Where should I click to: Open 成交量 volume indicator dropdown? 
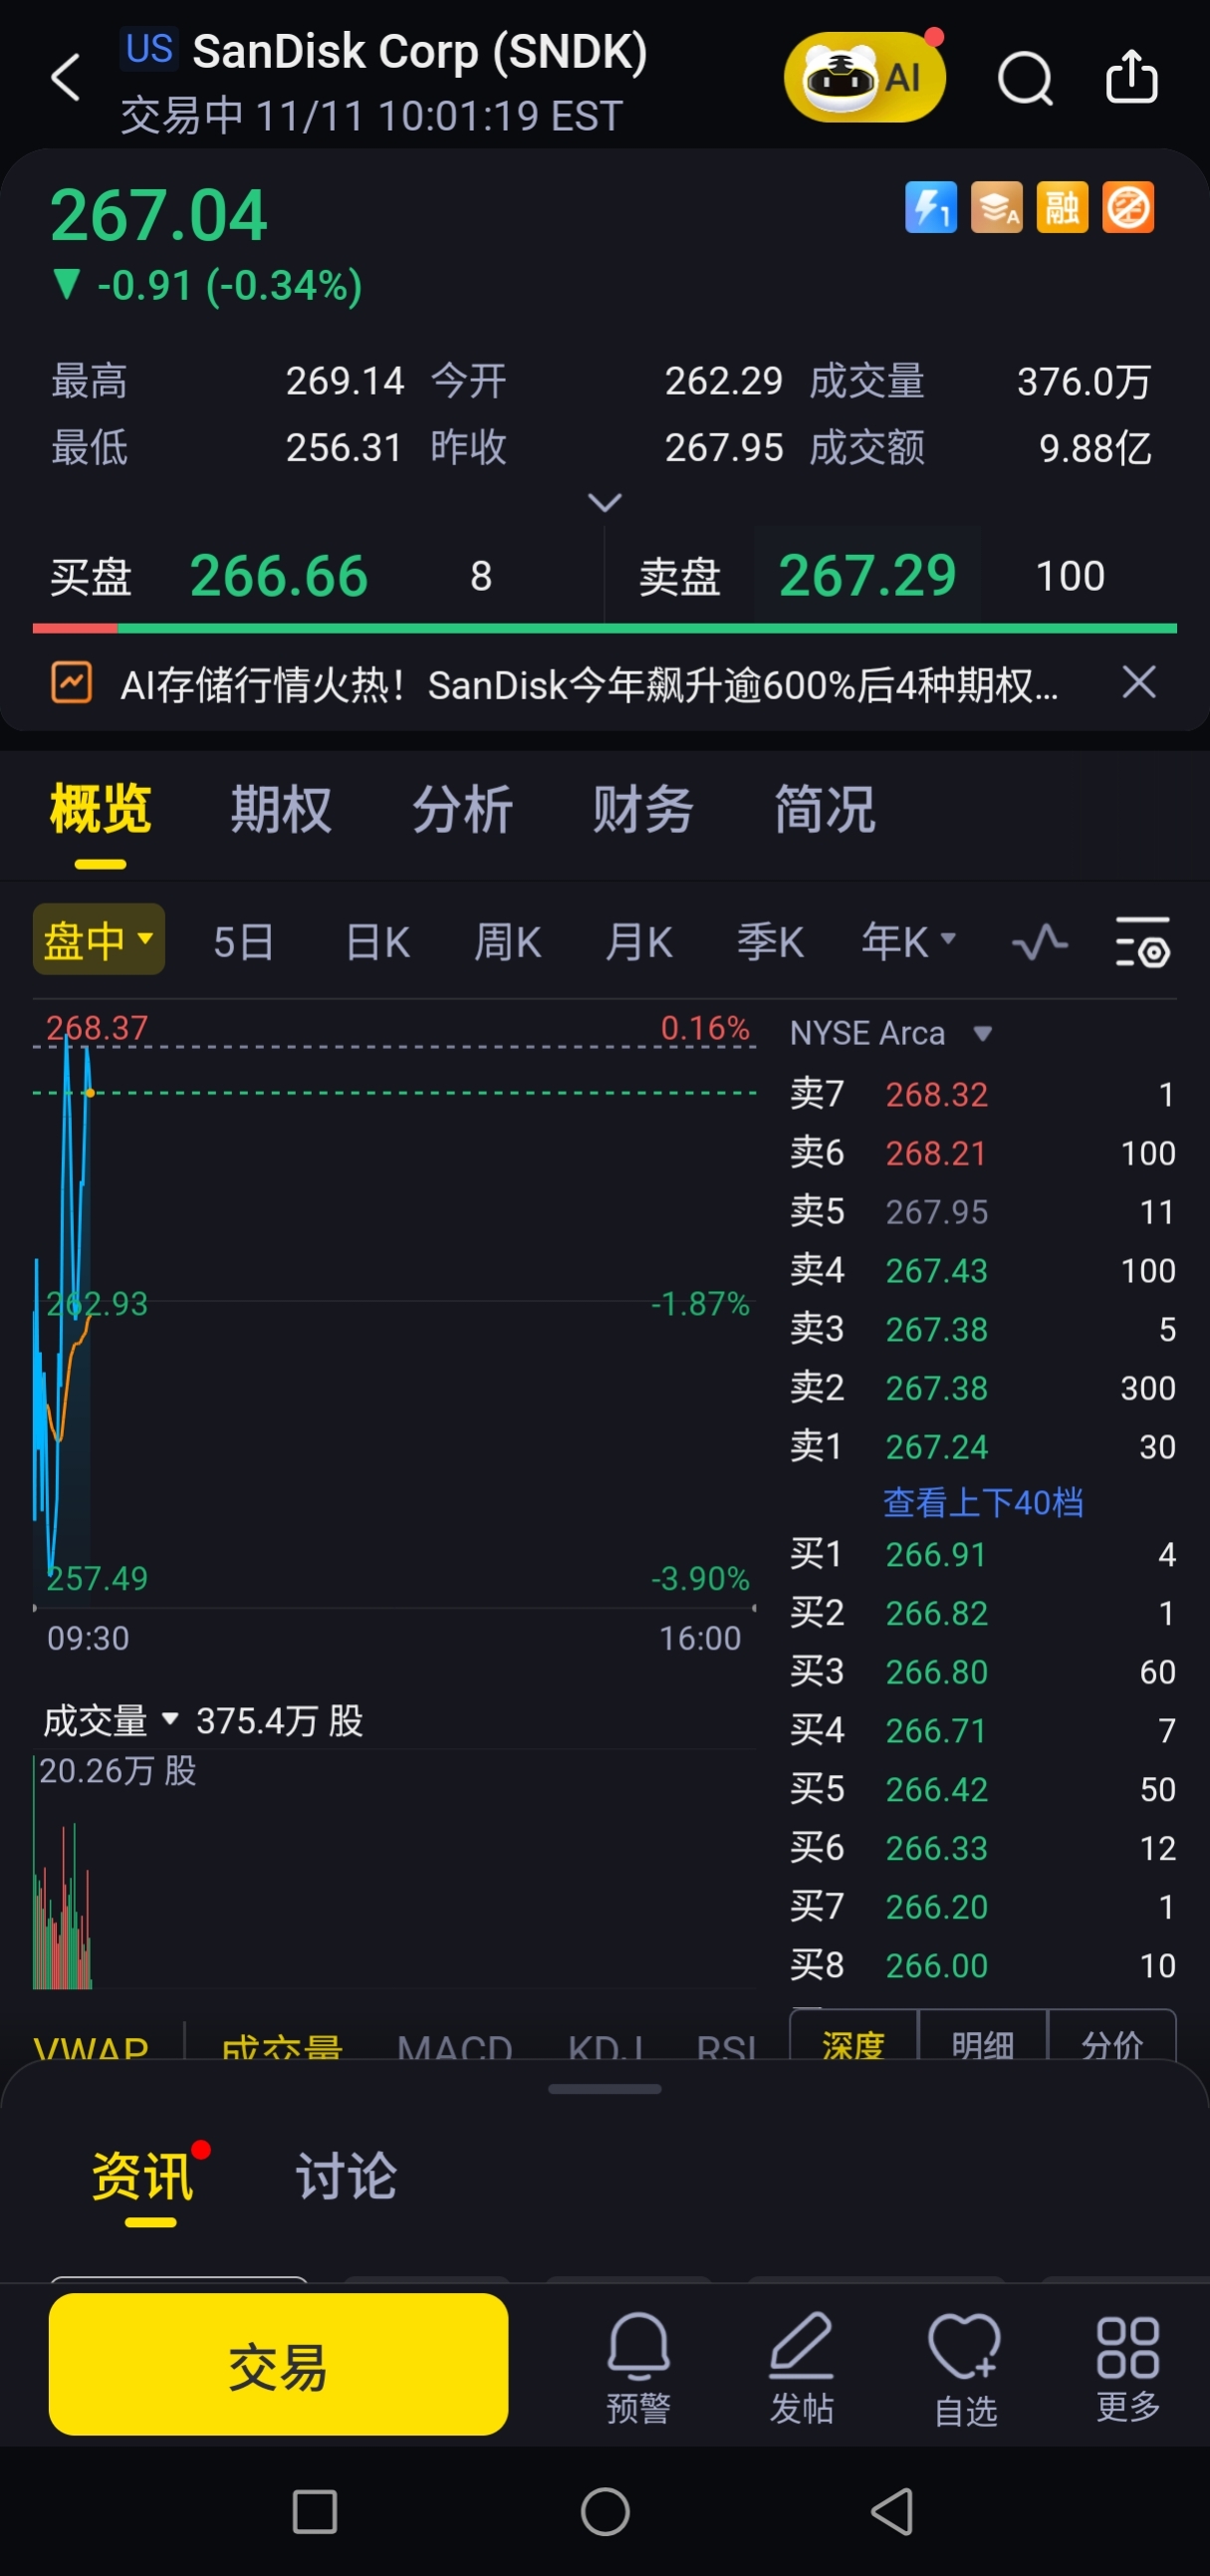click(111, 1720)
